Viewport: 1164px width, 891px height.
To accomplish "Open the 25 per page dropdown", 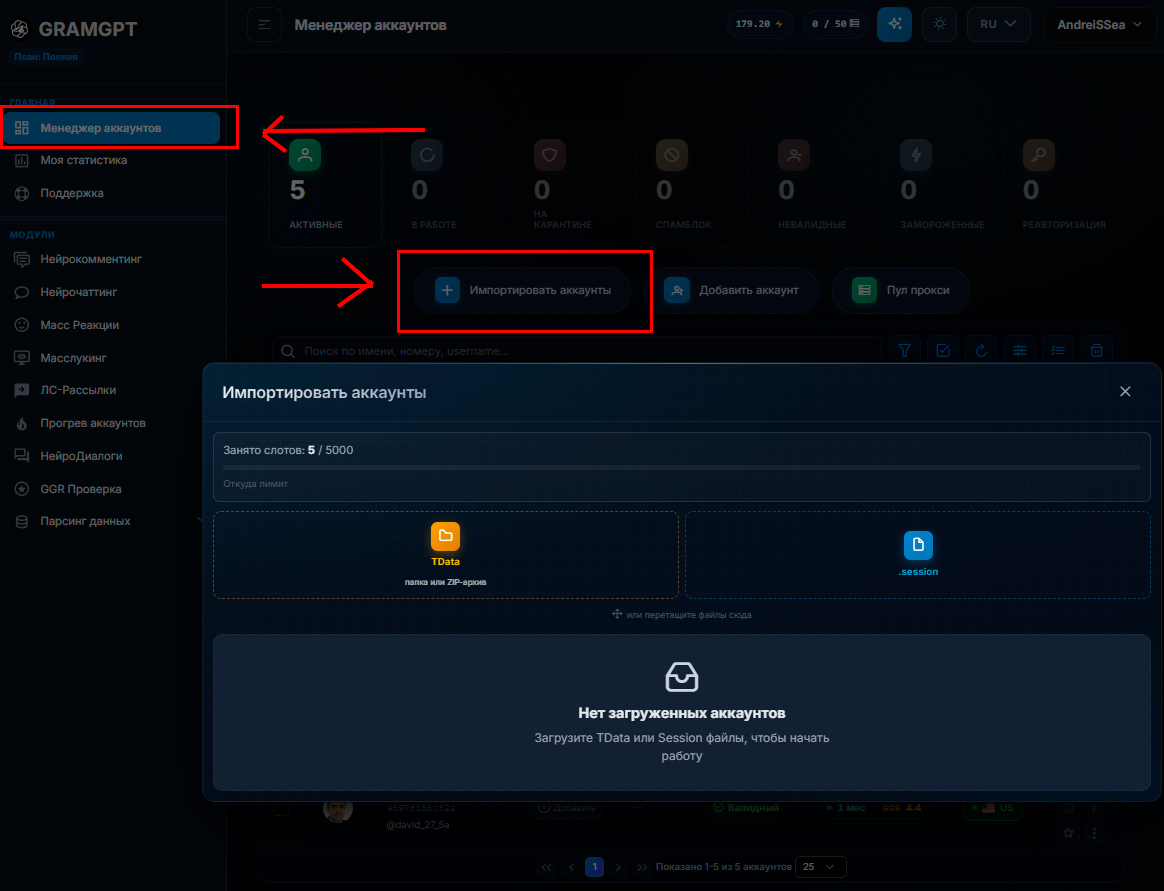I will (x=820, y=866).
